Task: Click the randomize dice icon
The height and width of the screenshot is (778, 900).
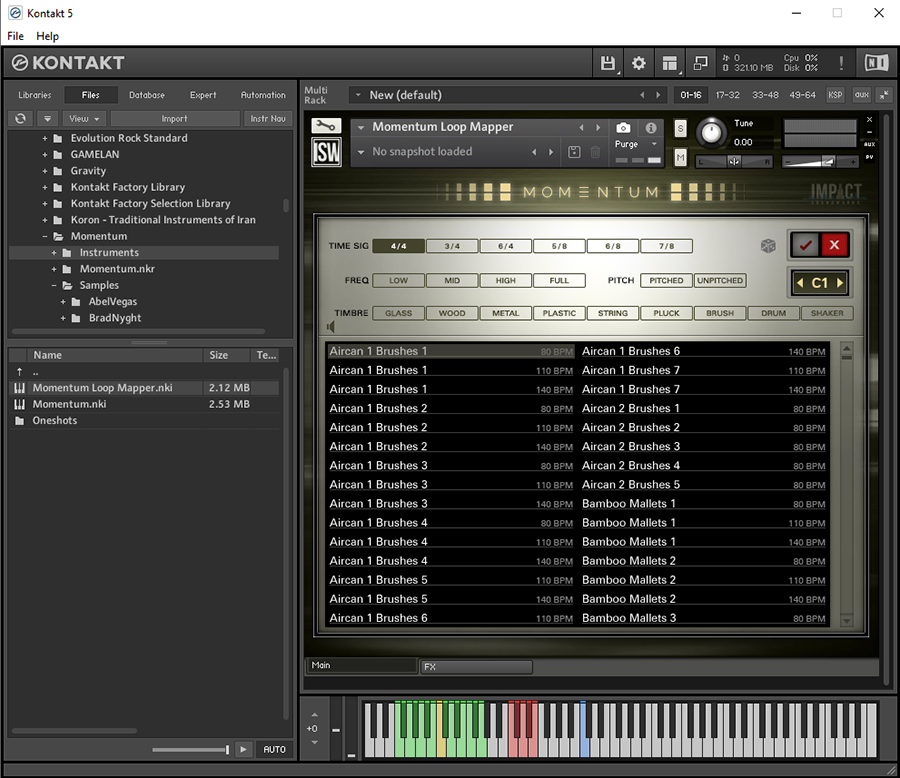Action: pos(768,246)
